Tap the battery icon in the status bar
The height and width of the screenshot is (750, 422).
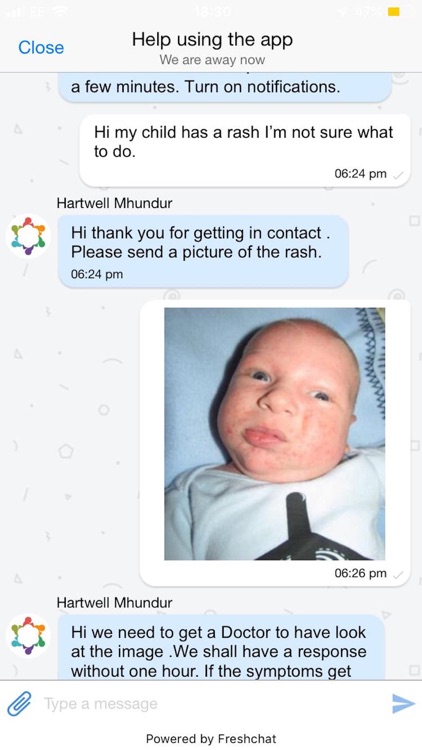394,11
